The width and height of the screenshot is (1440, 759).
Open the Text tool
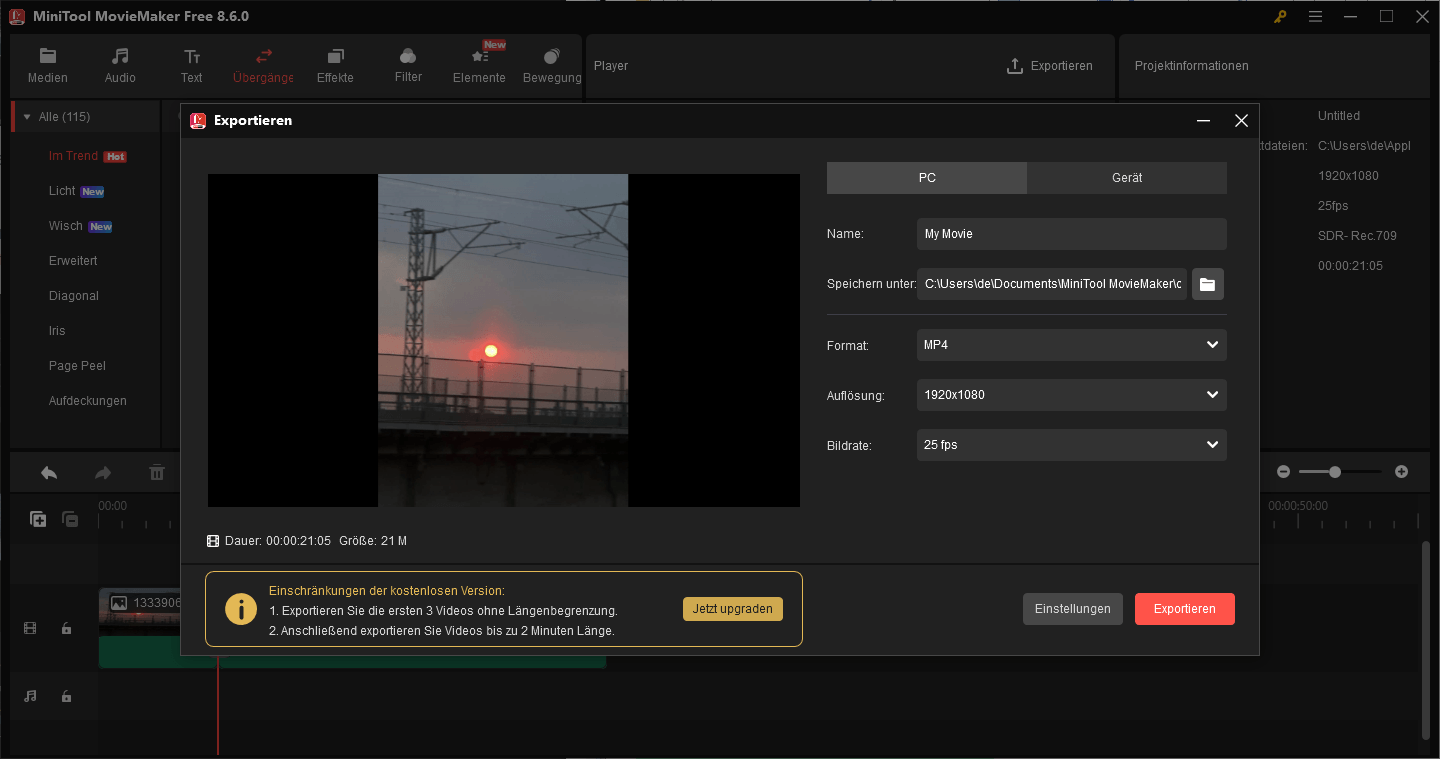click(191, 65)
